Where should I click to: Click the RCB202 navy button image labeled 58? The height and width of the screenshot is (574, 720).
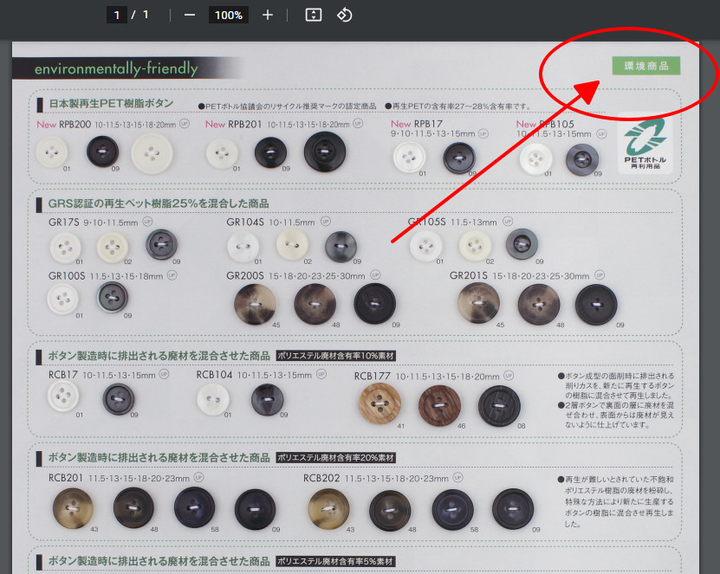(x=452, y=510)
